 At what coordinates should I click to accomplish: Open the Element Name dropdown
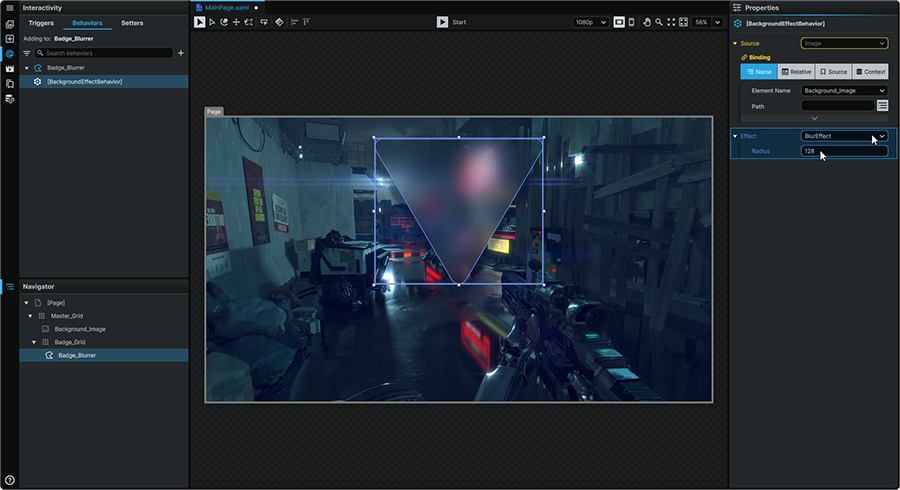[x=844, y=91]
